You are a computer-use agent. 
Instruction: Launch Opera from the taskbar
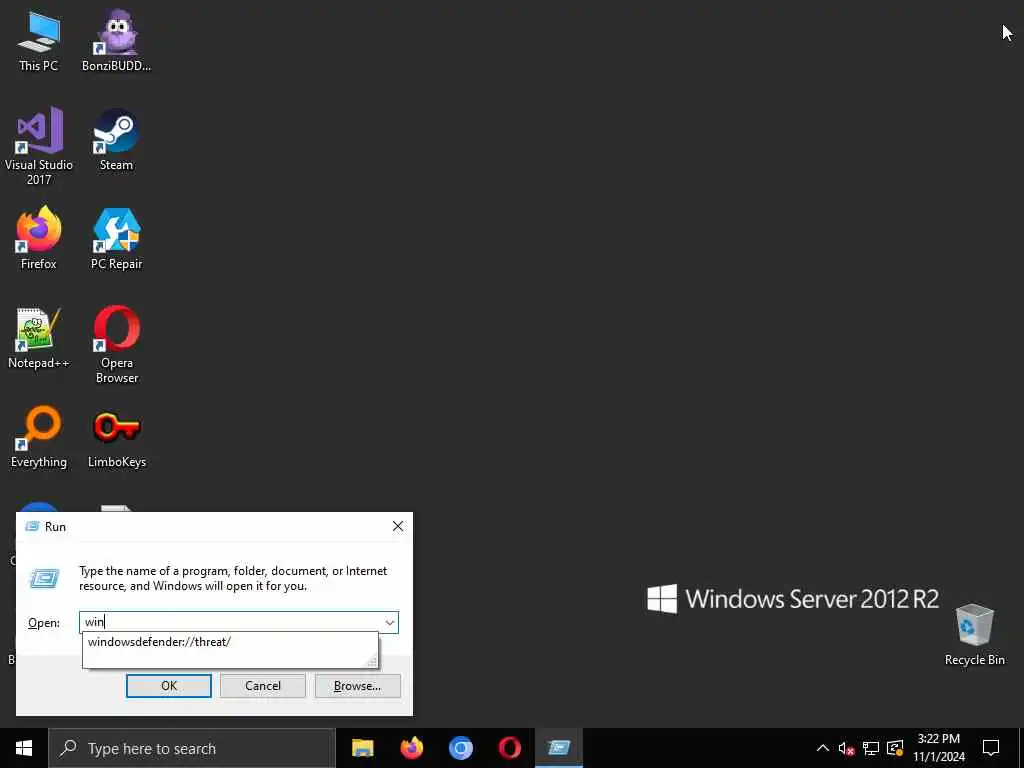click(509, 748)
